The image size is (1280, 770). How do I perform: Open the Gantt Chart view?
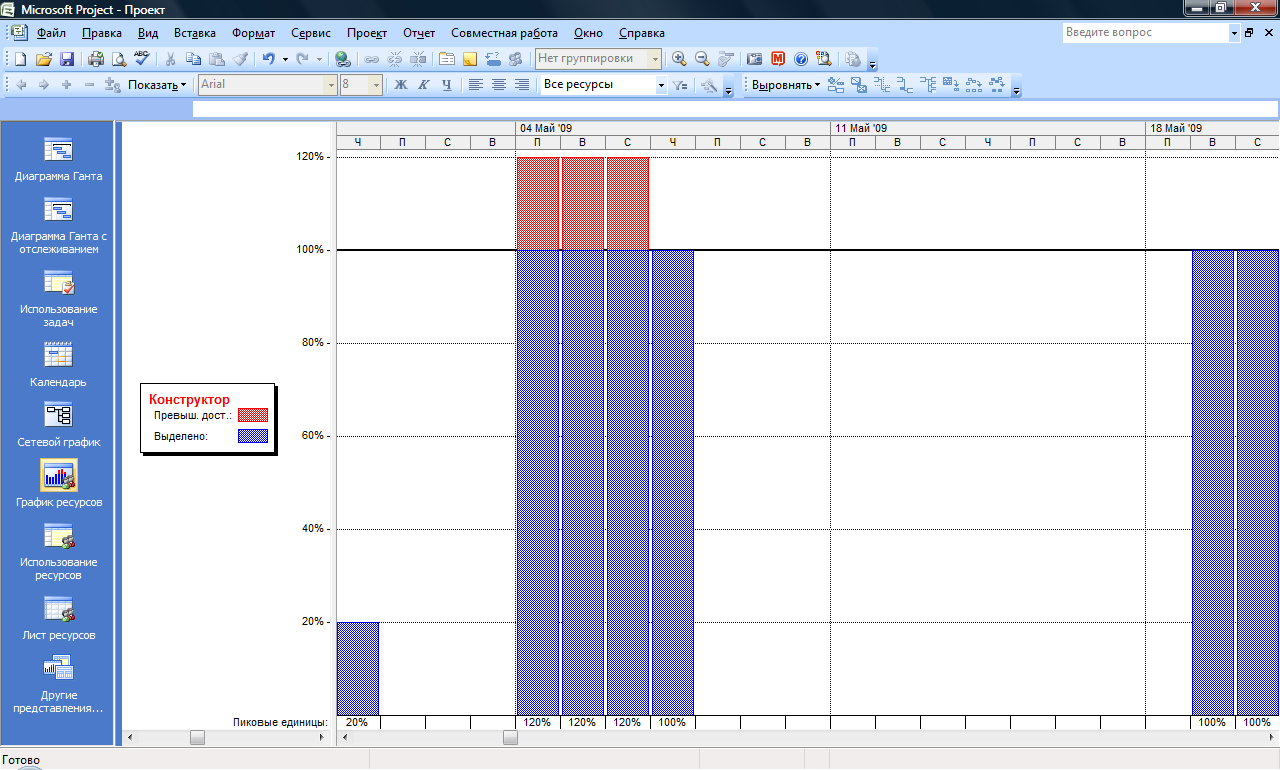tap(58, 159)
